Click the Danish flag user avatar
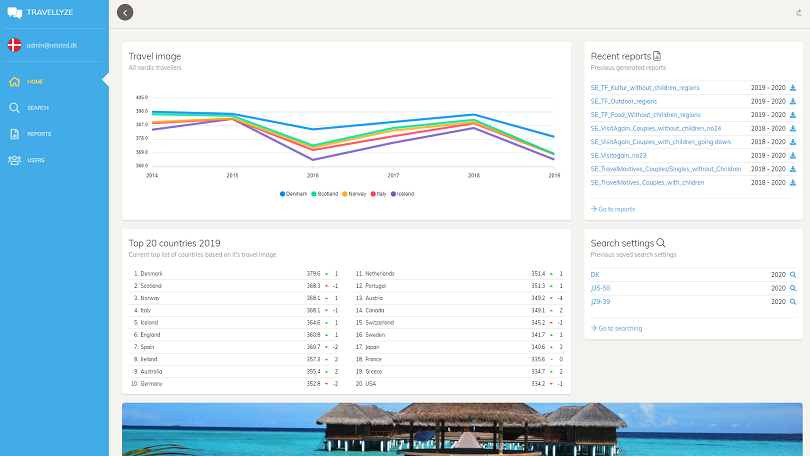This screenshot has width=810, height=456. click(x=14, y=45)
